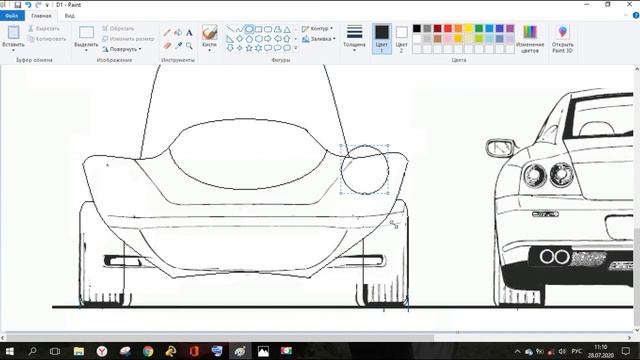
Task: Click the Redo arrow in title bar
Action: (x=38, y=5)
